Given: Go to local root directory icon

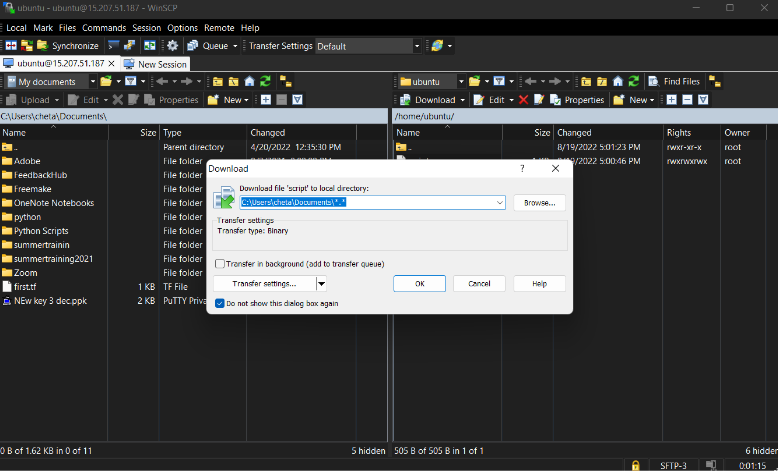Looking at the screenshot, I should (234, 81).
